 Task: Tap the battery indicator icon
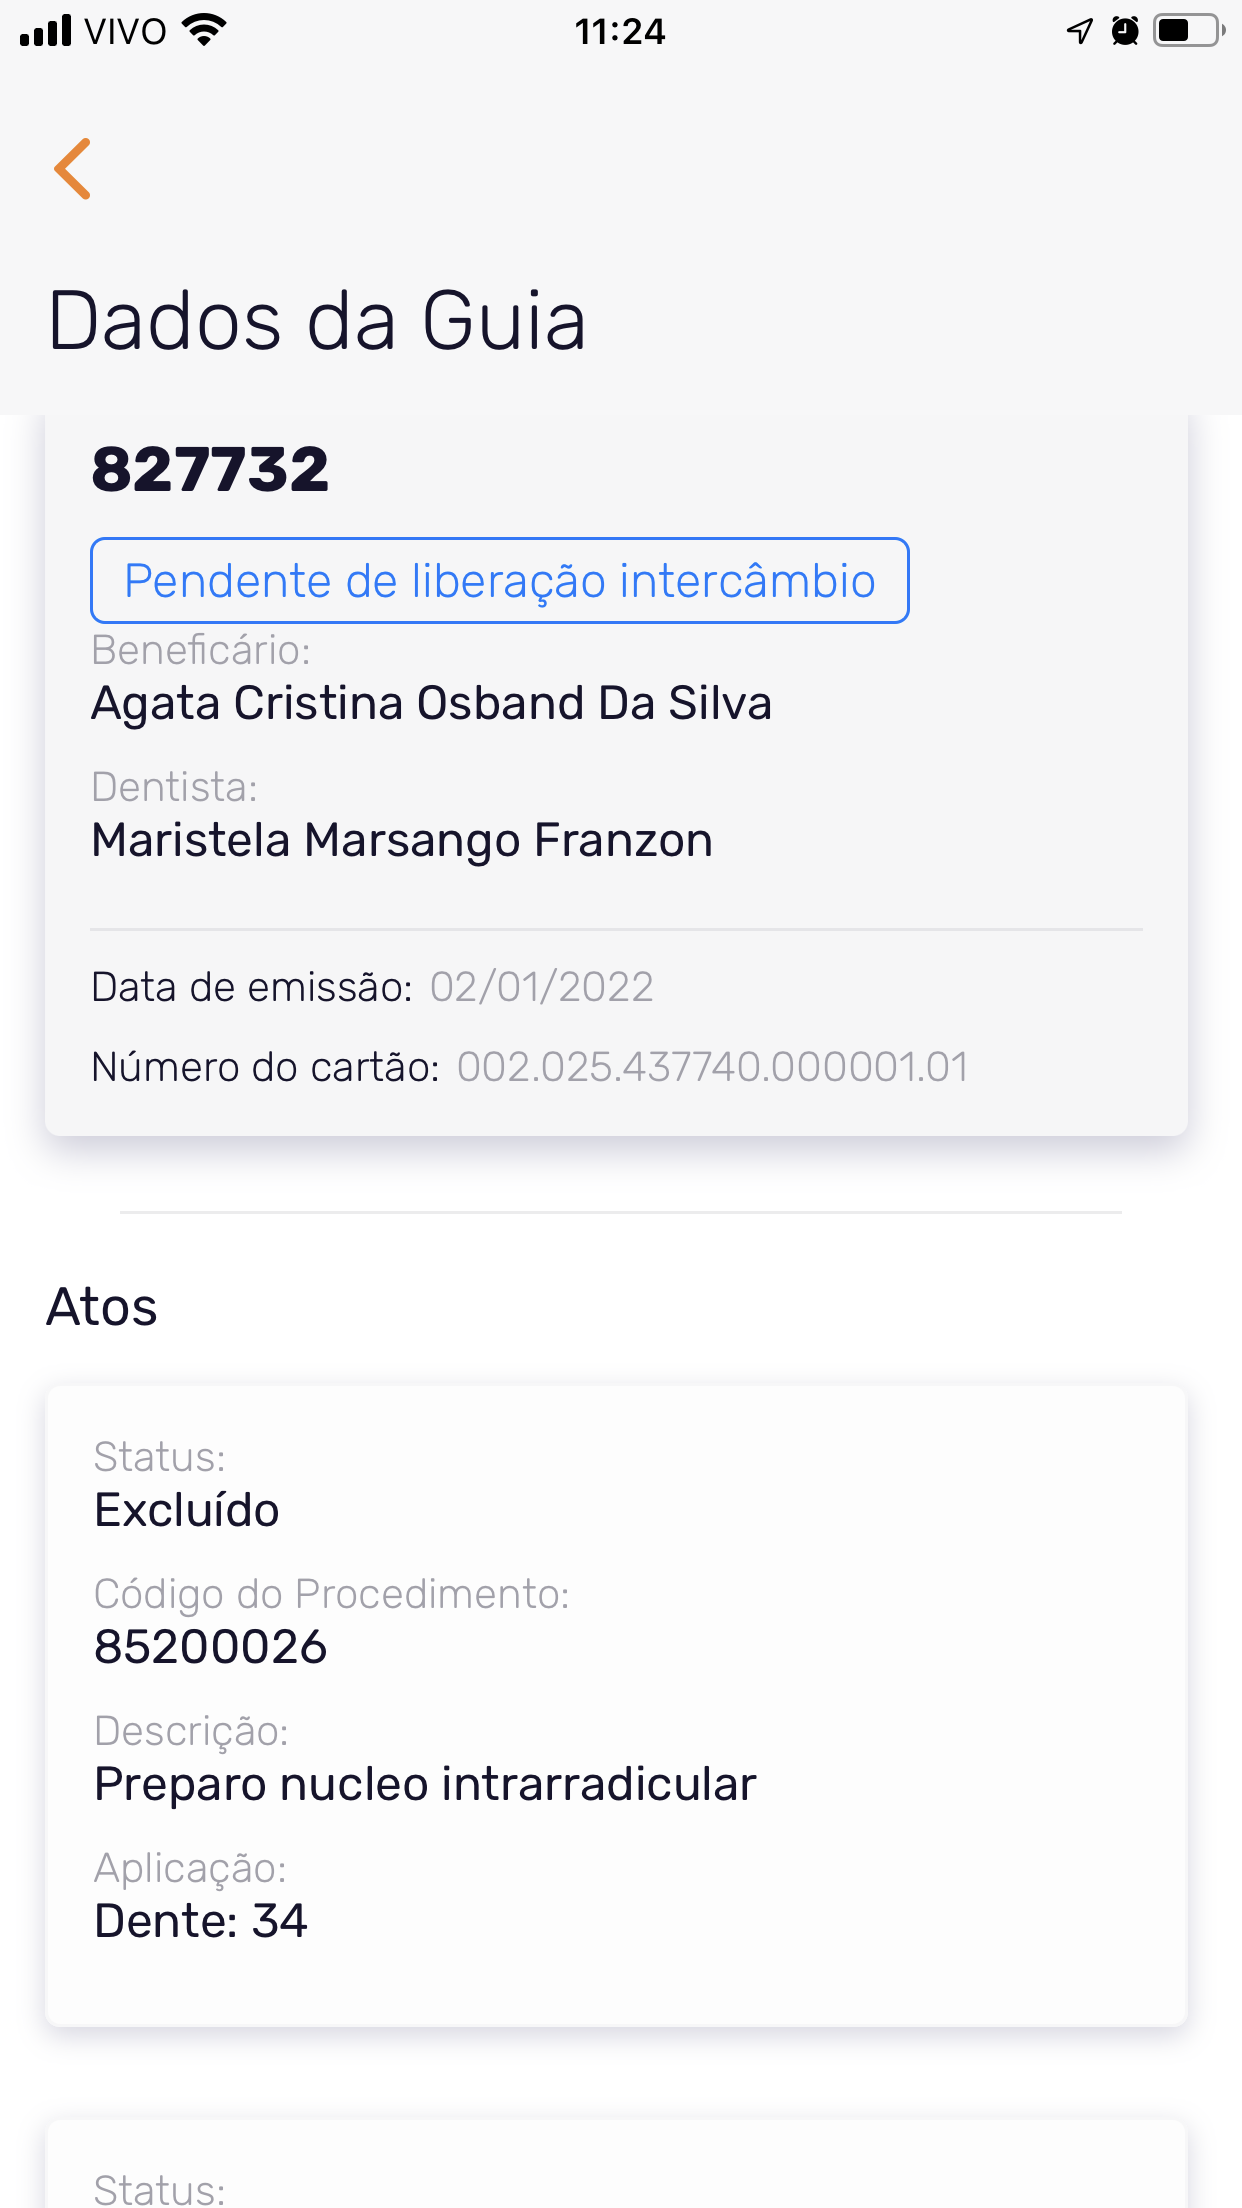click(1188, 31)
